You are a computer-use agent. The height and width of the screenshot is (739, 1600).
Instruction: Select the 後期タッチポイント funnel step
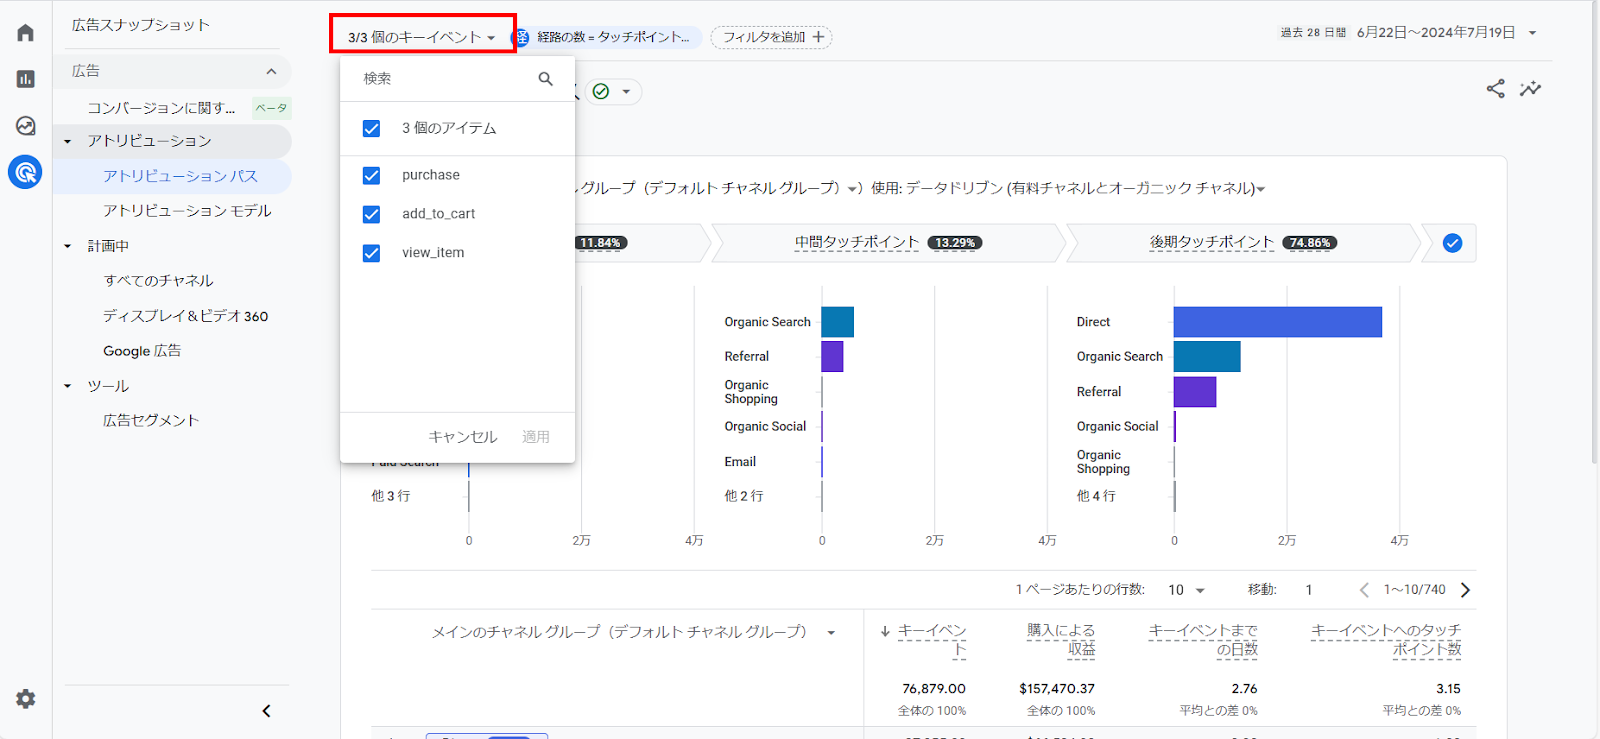tap(1243, 243)
